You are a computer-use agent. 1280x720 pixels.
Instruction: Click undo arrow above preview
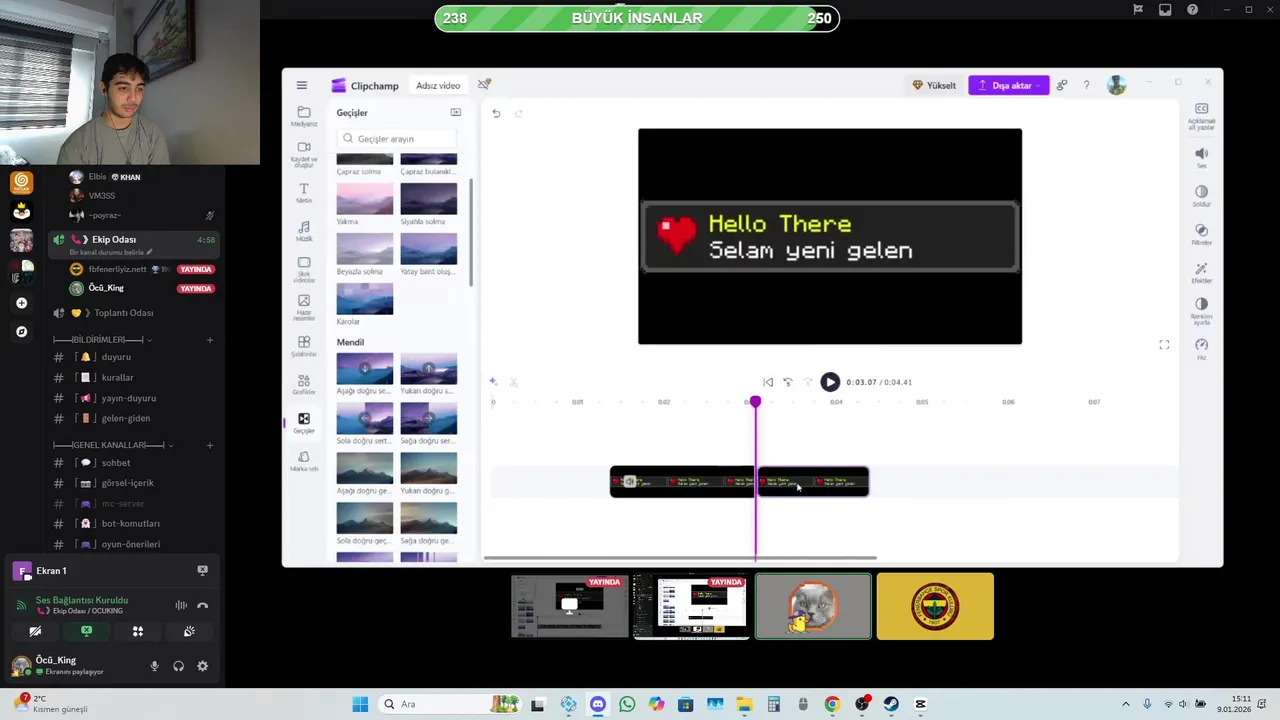[x=496, y=113]
